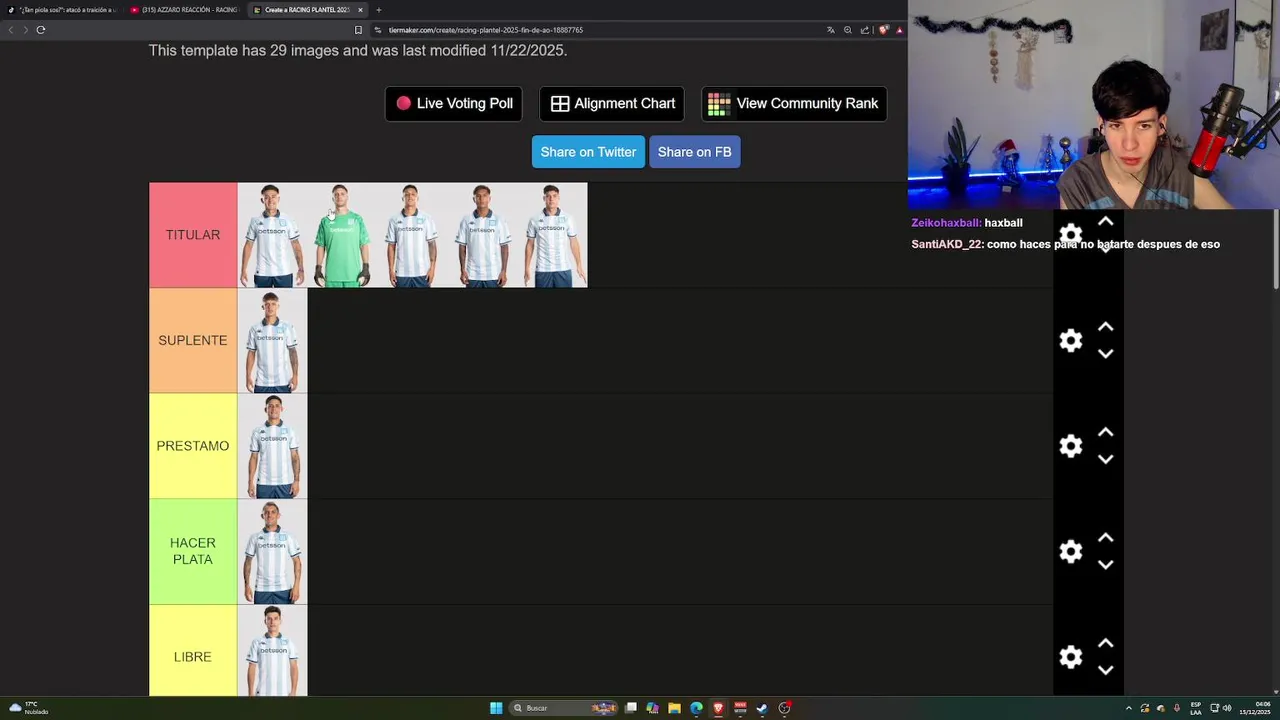Click the TITULAR tier label
1280x720 pixels.
point(193,235)
